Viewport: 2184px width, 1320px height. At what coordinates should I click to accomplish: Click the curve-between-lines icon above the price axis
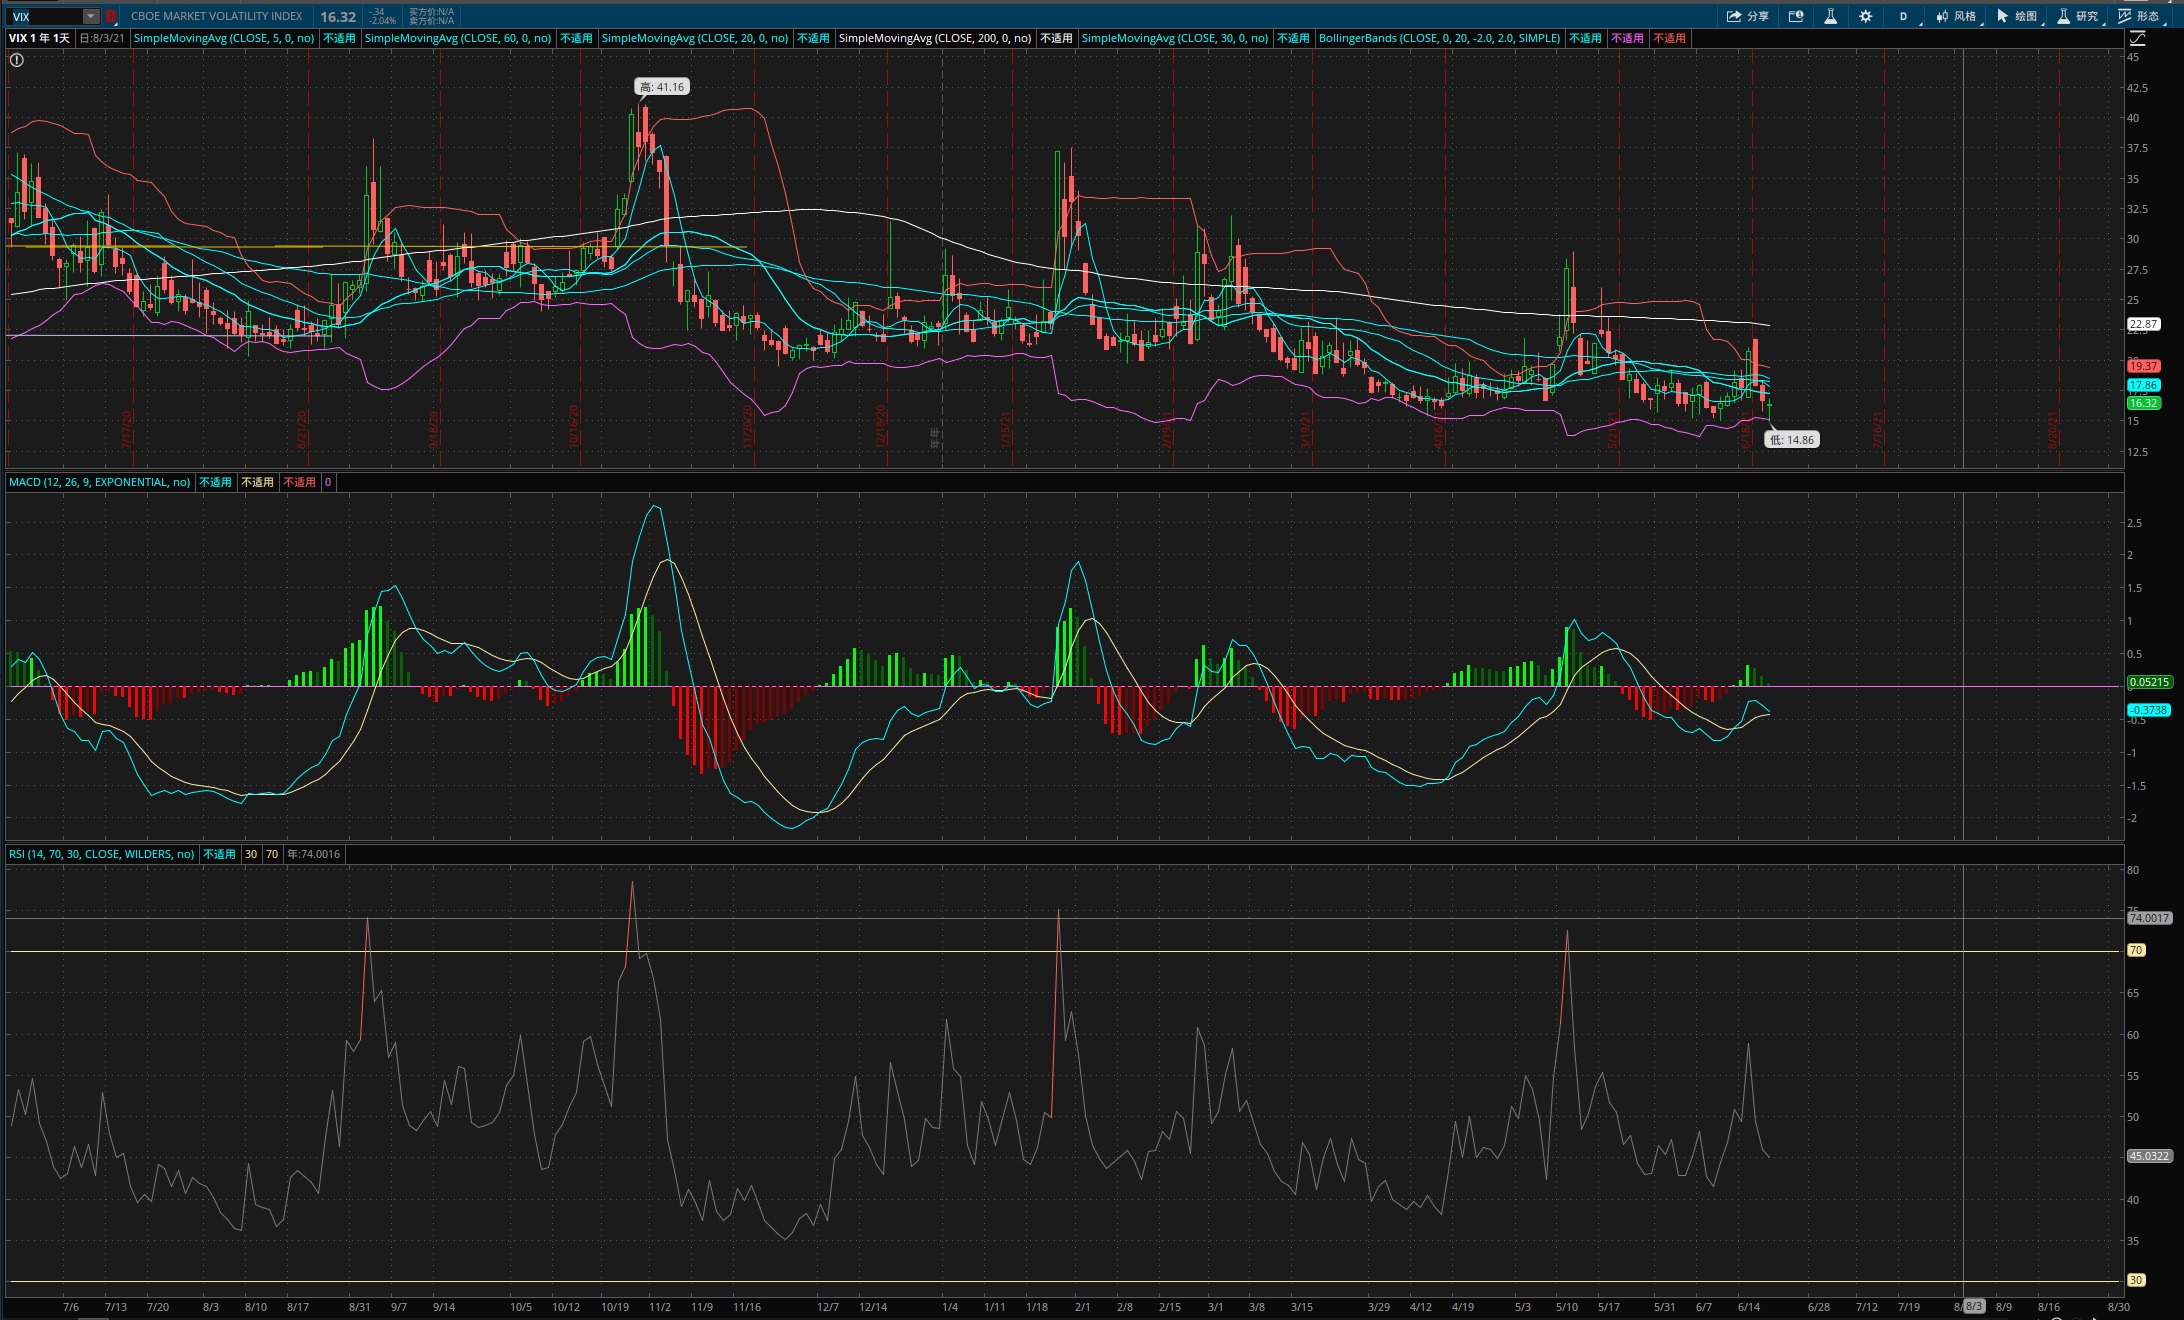point(2137,38)
